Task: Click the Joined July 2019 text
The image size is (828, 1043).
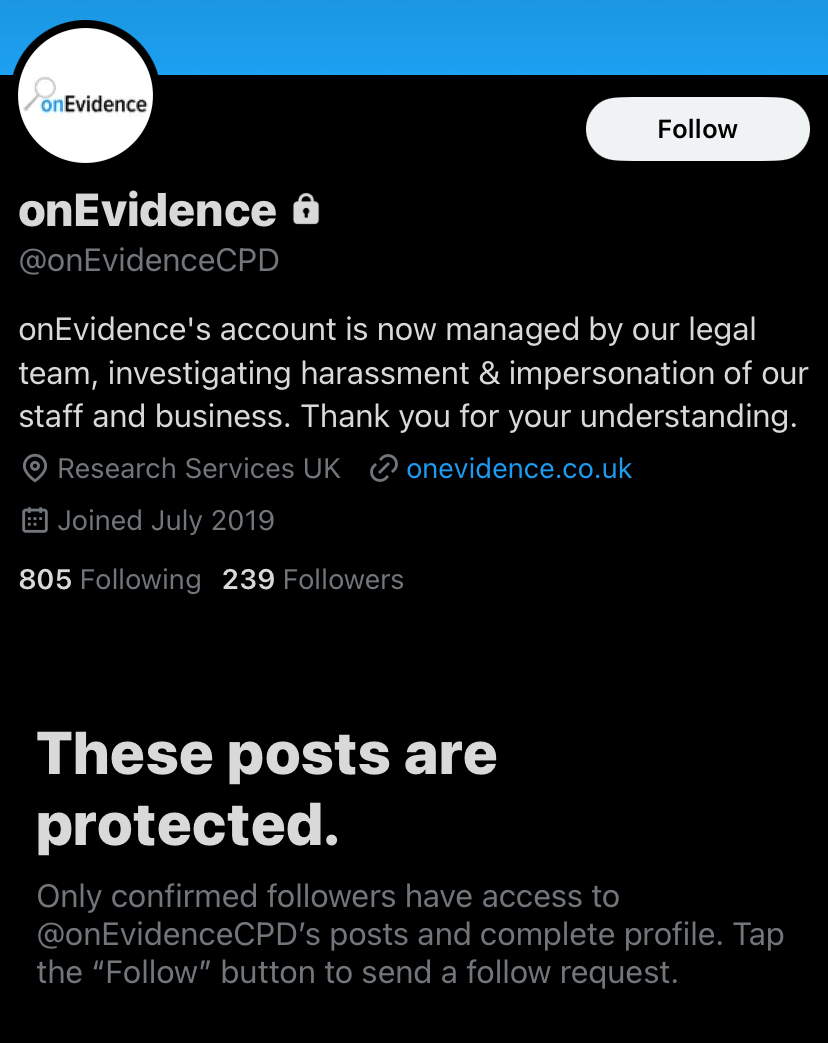Action: pos(166,520)
